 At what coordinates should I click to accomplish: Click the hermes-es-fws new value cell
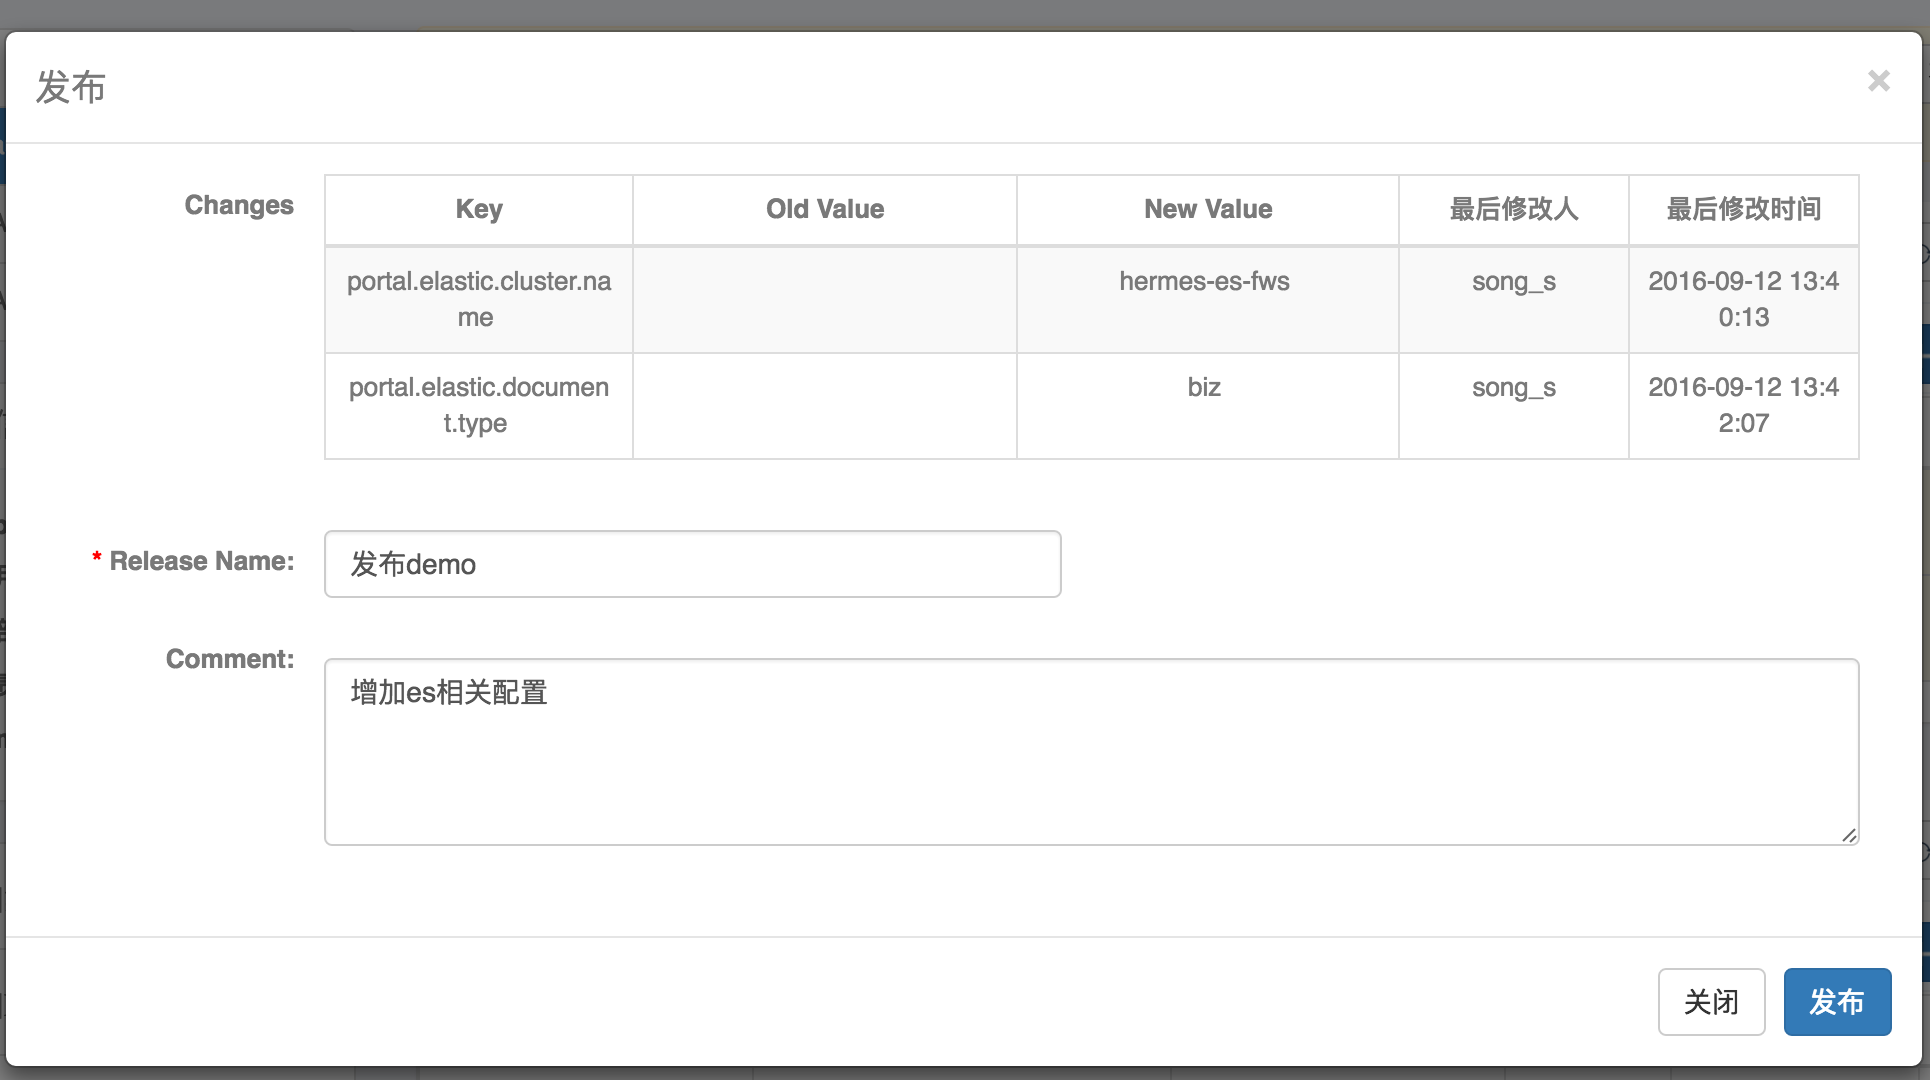[x=1205, y=282]
